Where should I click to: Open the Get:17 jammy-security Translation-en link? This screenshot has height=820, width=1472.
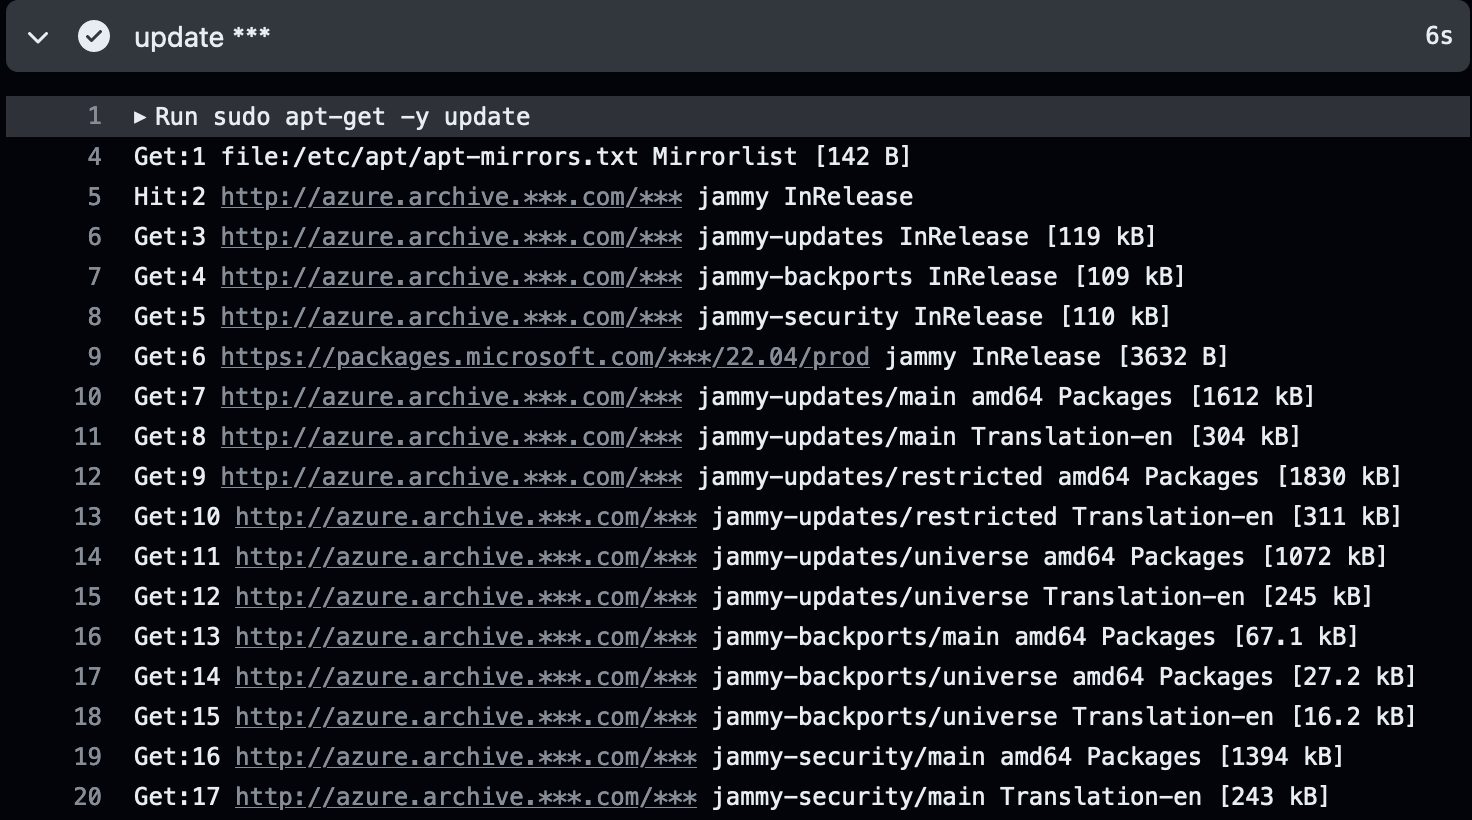coord(466,797)
